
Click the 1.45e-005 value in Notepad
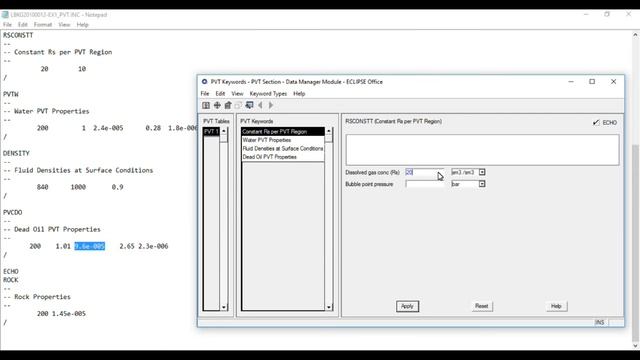tap(69, 314)
